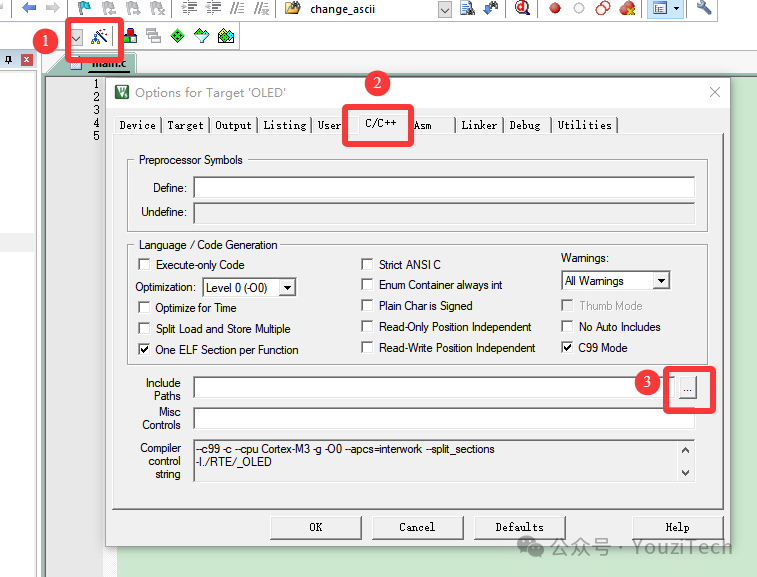Click the Misc Controls text field
The width and height of the screenshot is (757, 577).
tap(444, 418)
